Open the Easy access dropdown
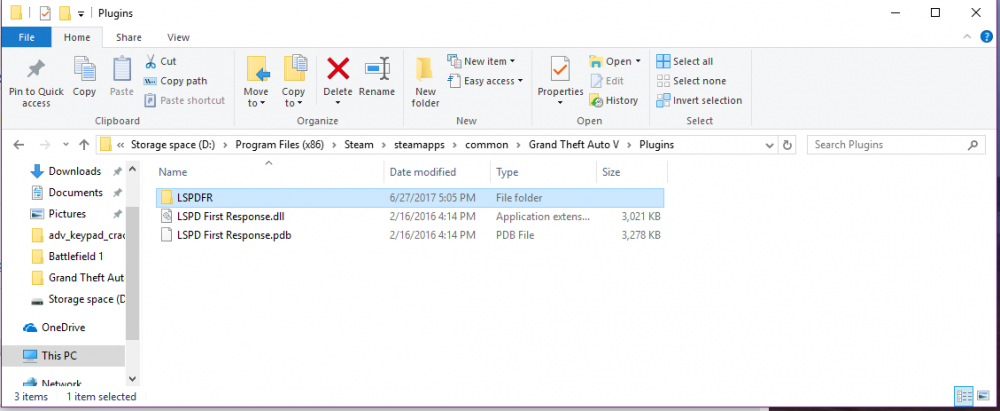Screen dimensions: 1000x411 coord(485,81)
